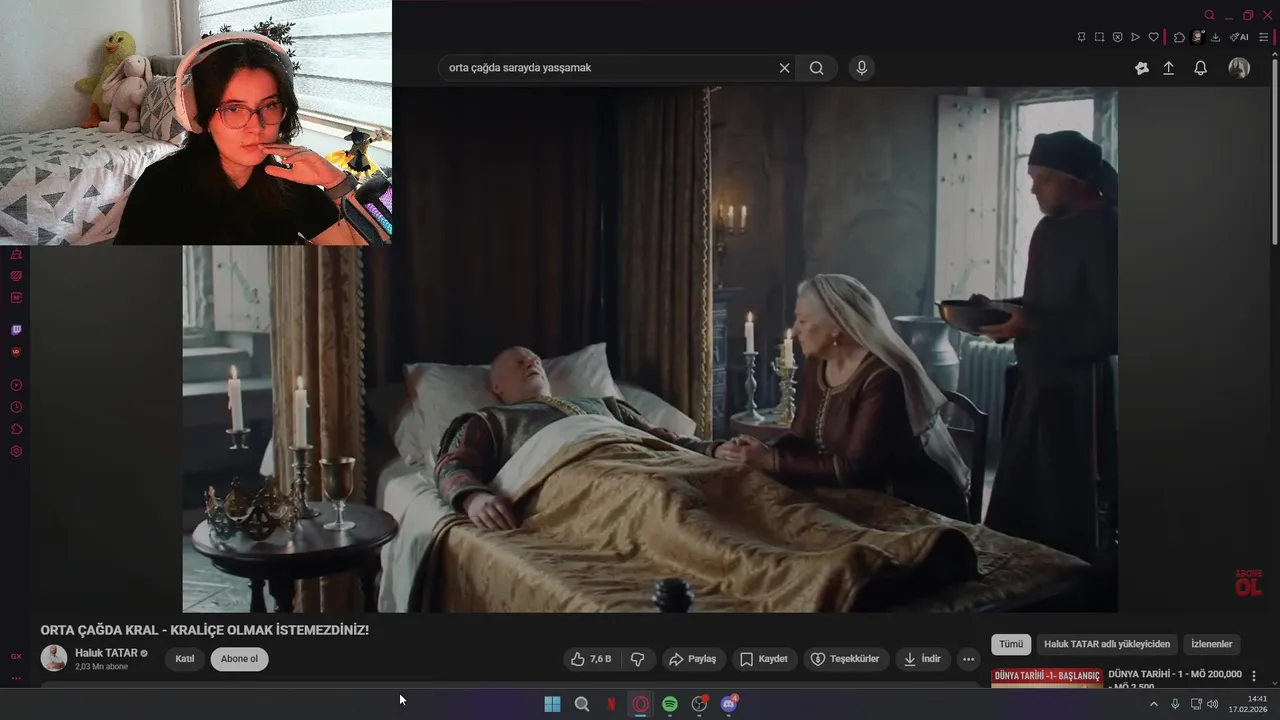Clear the YouTube search box text
Screen dimensions: 1280x720
[x=784, y=68]
